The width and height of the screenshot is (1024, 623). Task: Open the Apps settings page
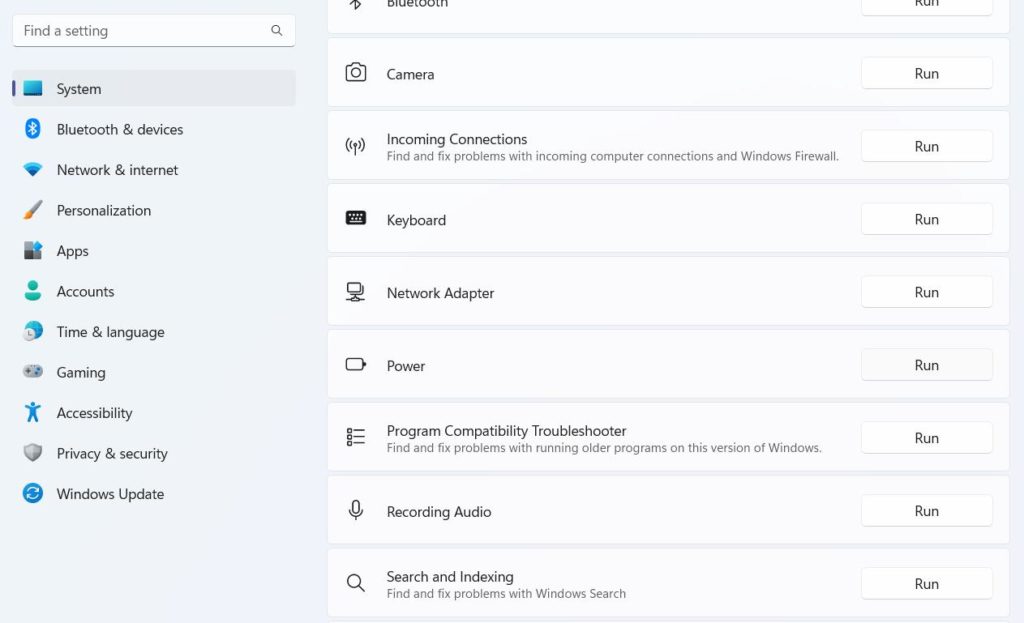pos(154,250)
